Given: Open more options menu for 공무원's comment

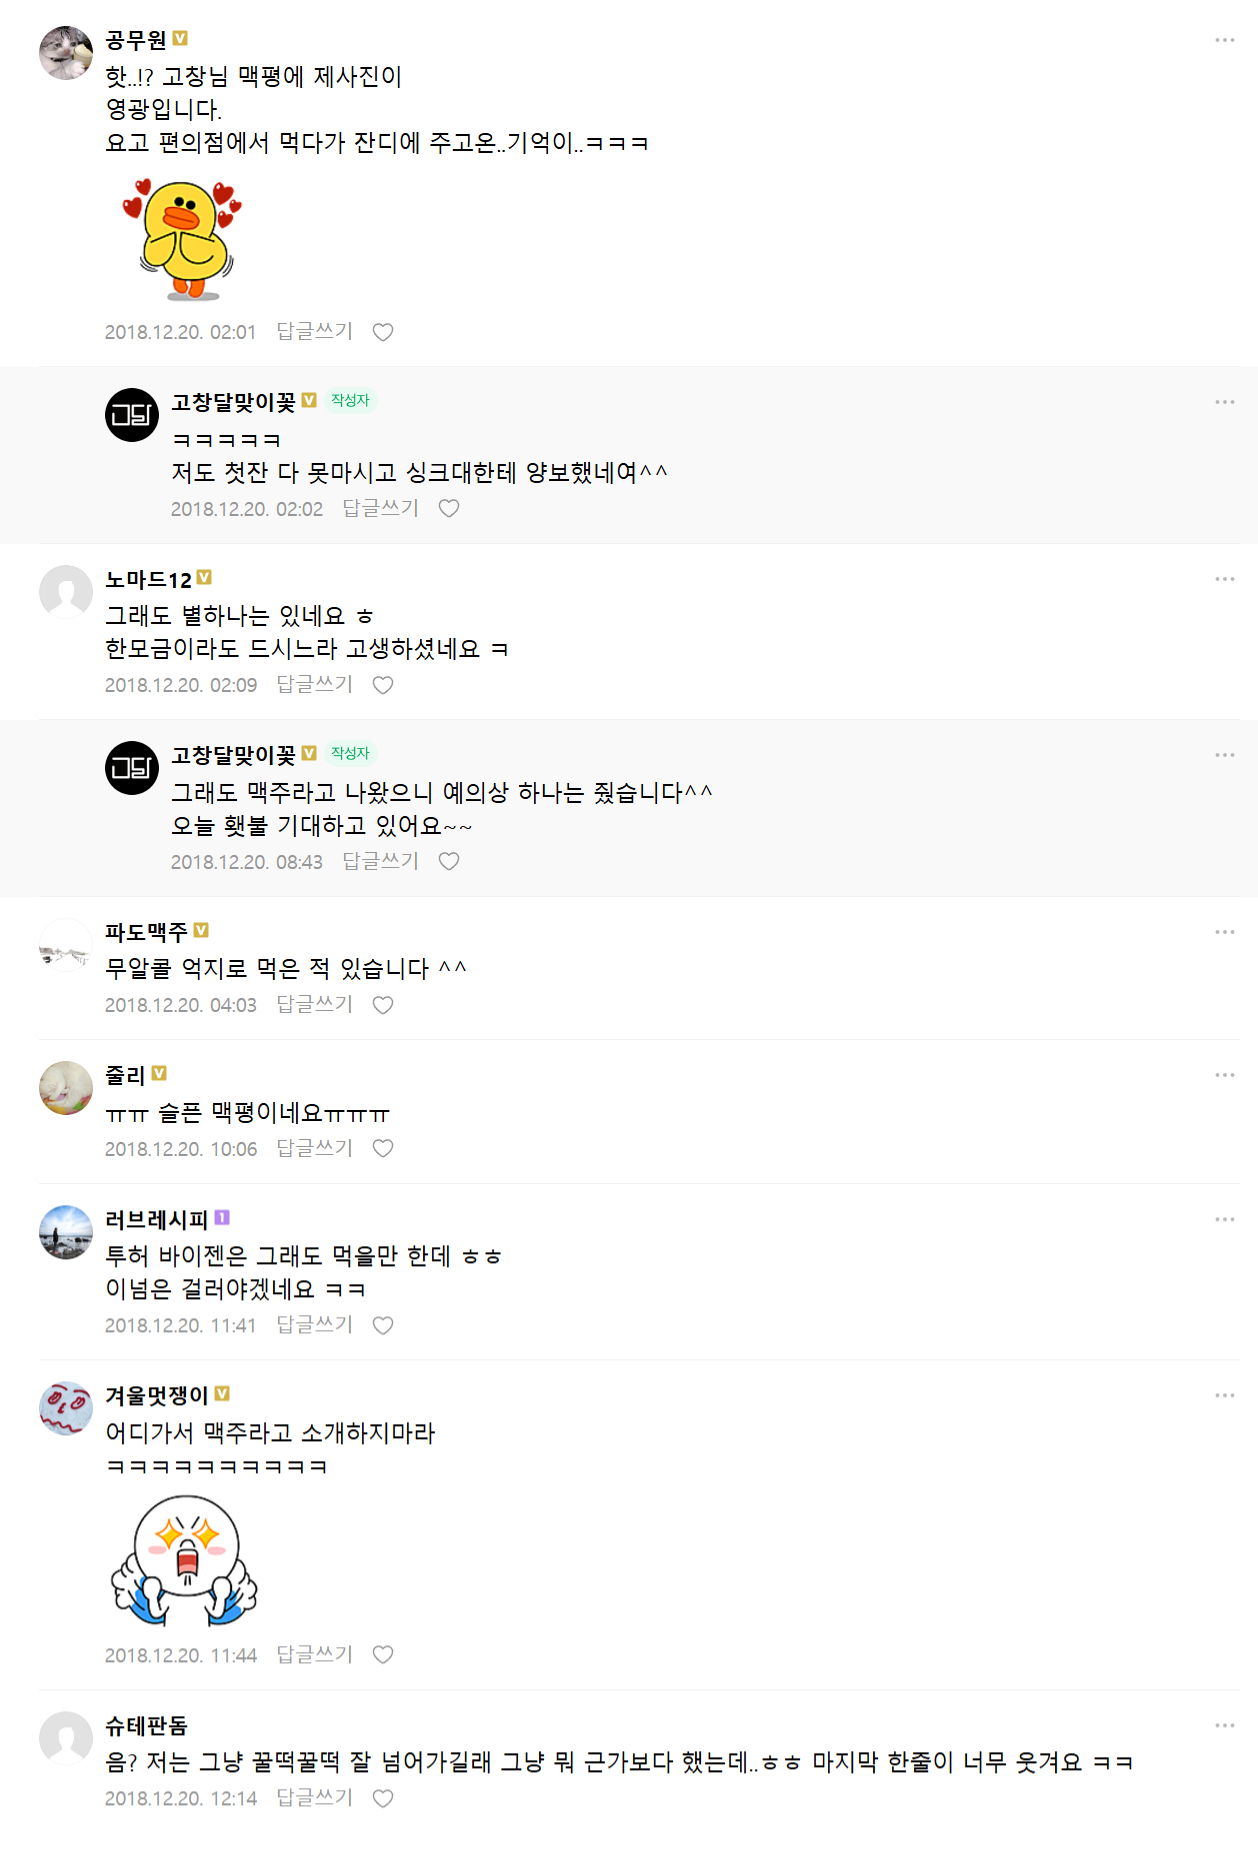Looking at the screenshot, I should [x=1225, y=40].
